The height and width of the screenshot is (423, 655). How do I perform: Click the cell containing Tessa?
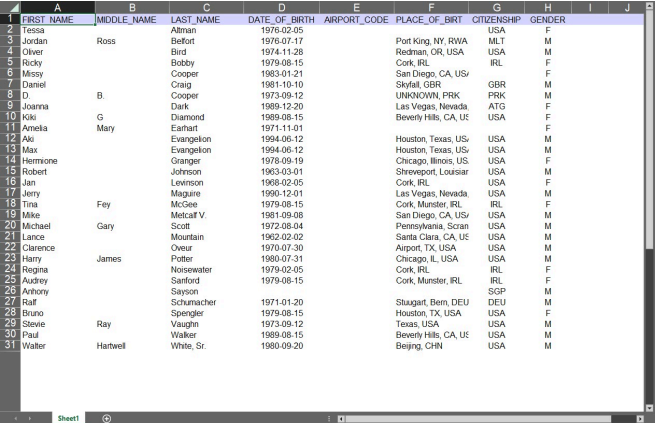click(58, 30)
